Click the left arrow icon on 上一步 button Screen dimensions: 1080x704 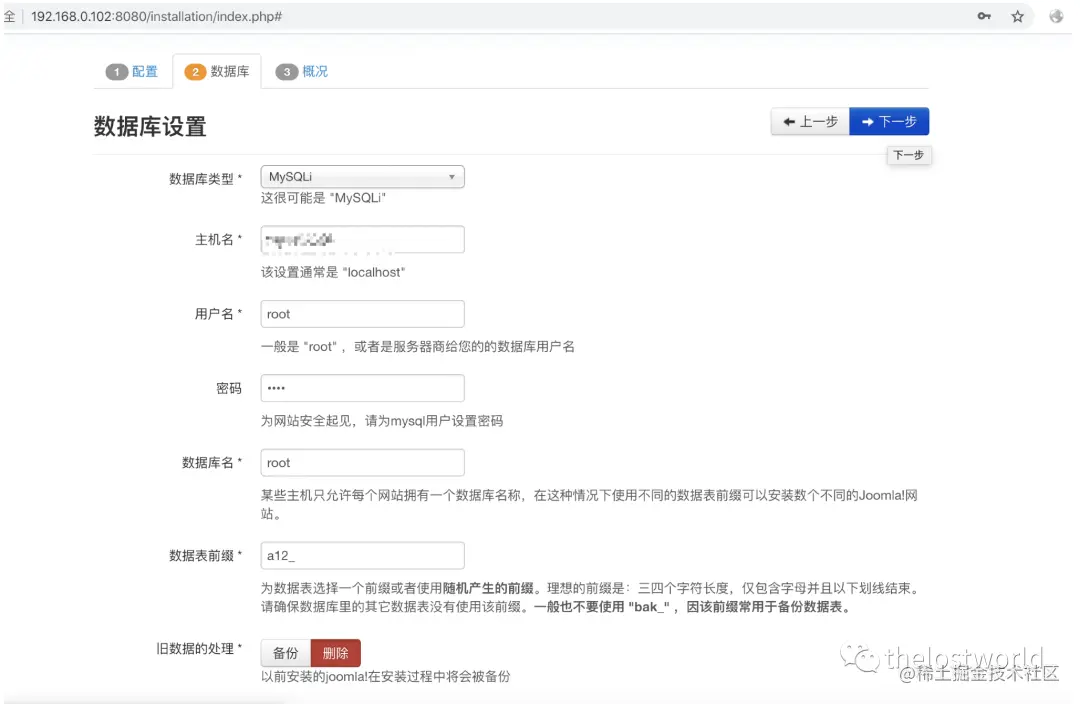(x=790, y=121)
